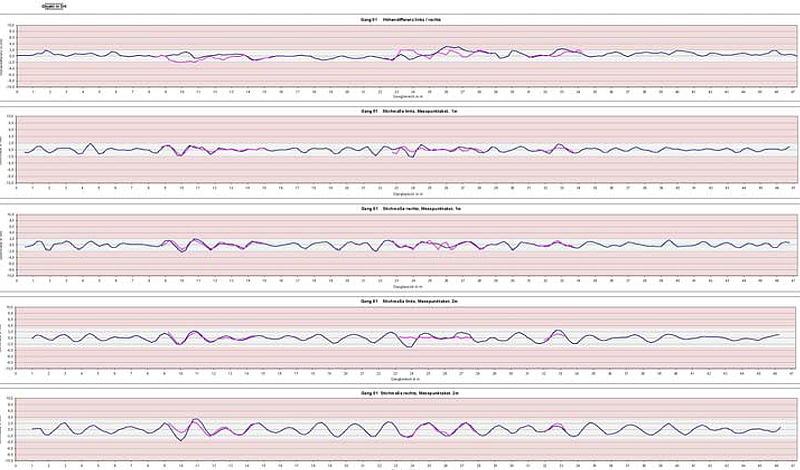Click the magenta line near meter 10 in the top chart
This screenshot has width=800, height=470.
pyautogui.click(x=182, y=62)
